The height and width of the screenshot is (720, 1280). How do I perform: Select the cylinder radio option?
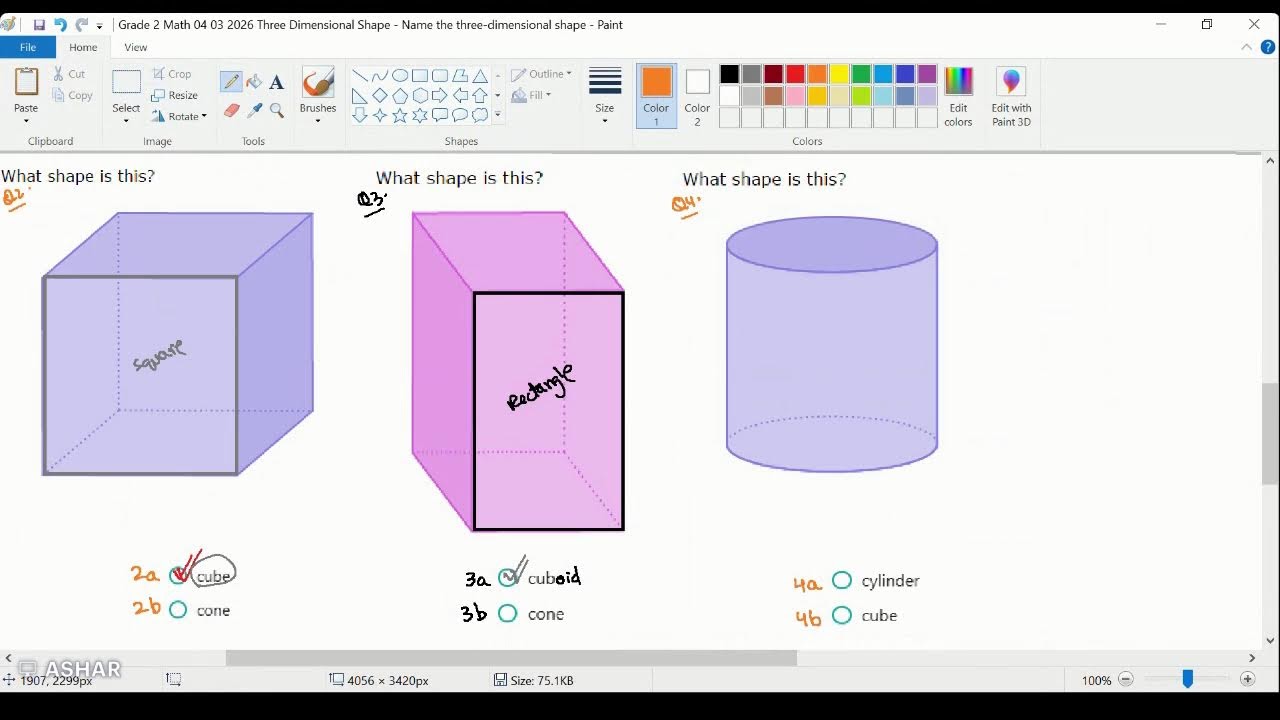(842, 580)
